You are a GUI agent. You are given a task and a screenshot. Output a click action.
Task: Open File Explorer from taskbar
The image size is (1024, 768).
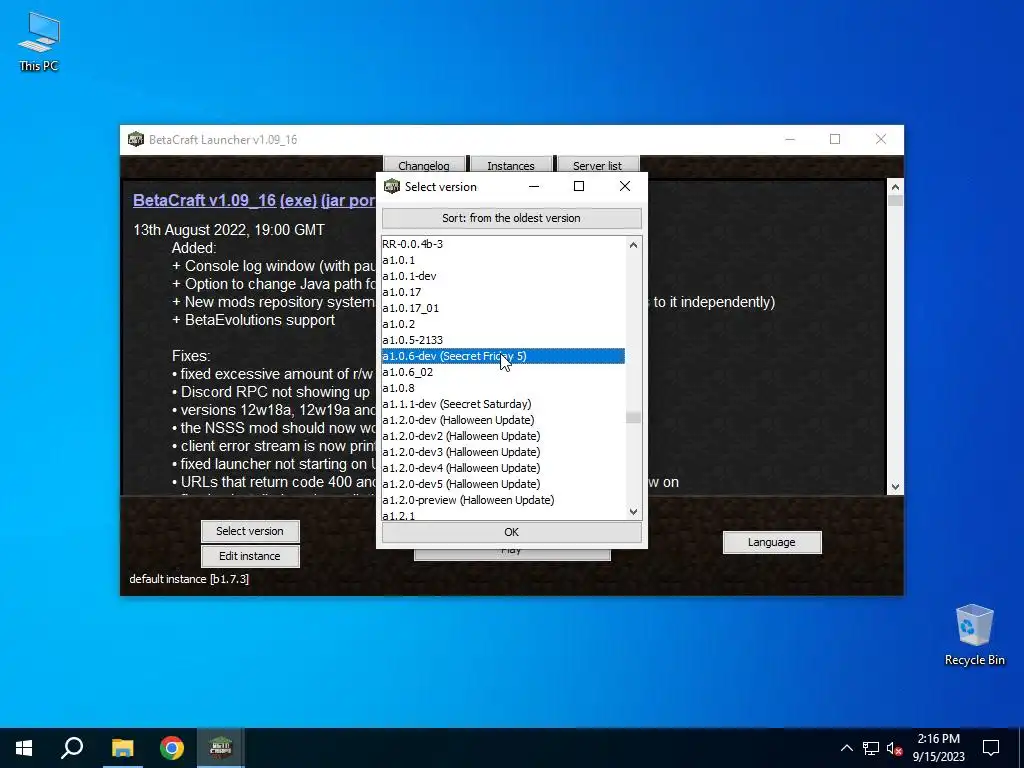tap(122, 748)
